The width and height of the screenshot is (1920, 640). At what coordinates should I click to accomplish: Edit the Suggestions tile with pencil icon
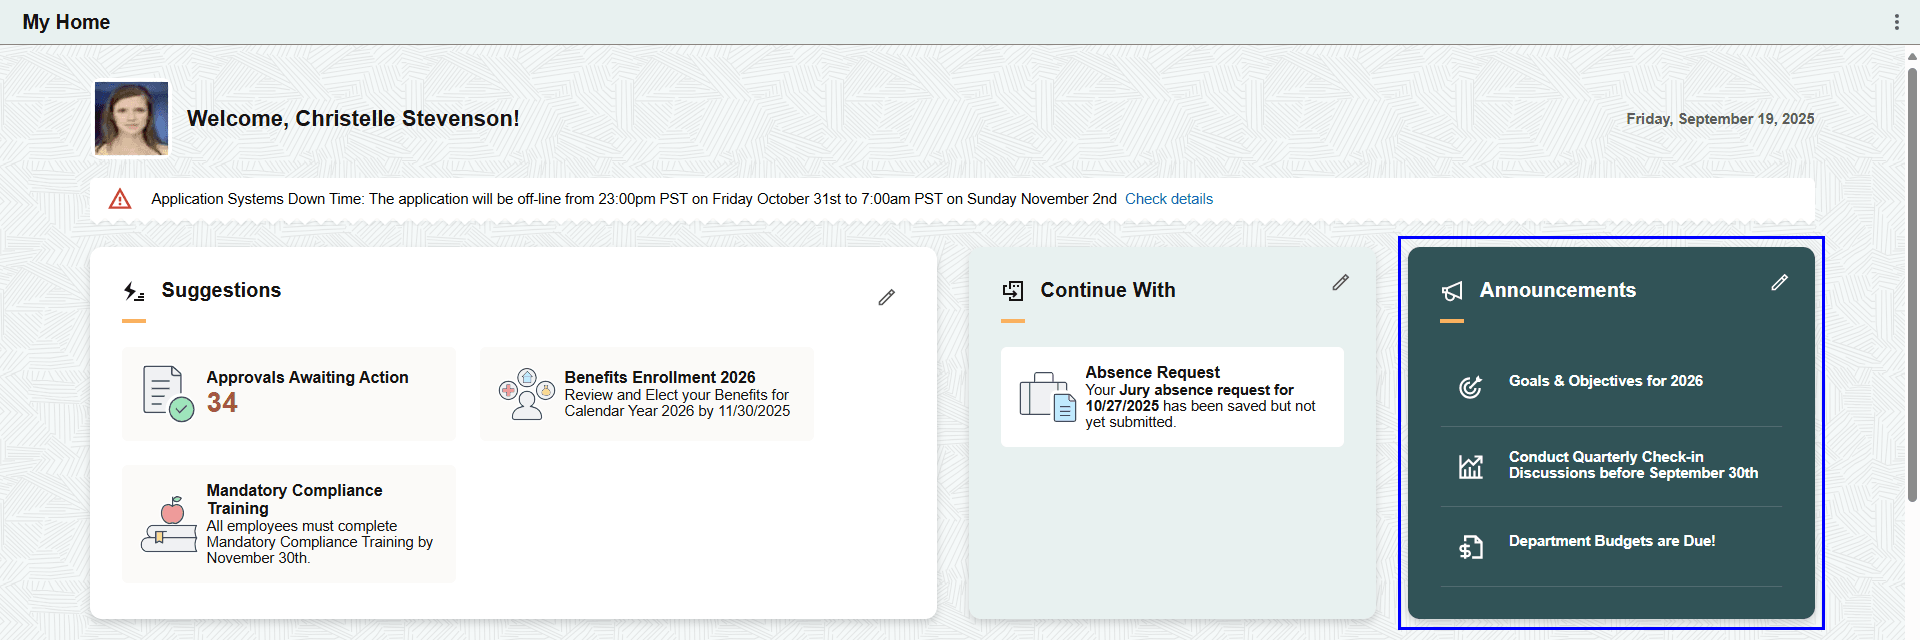[x=886, y=296]
